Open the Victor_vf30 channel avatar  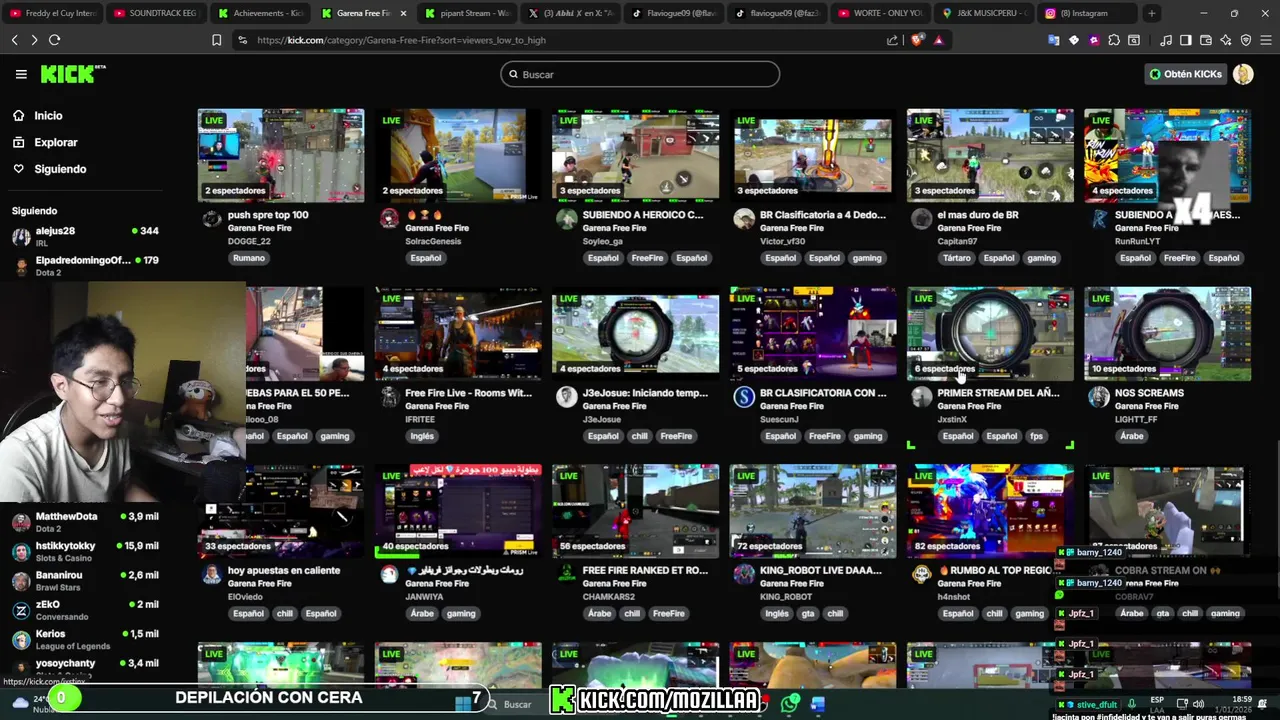click(x=744, y=219)
